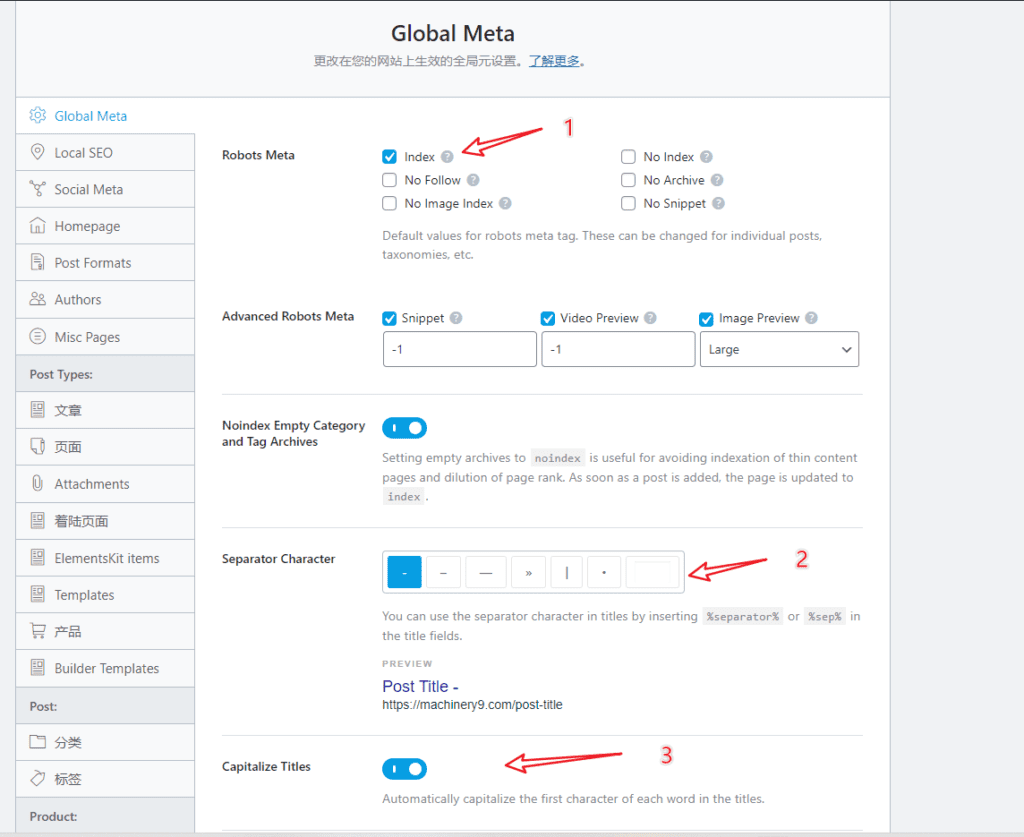1024x837 pixels.
Task: Enable the No Follow checkbox
Action: (389, 180)
